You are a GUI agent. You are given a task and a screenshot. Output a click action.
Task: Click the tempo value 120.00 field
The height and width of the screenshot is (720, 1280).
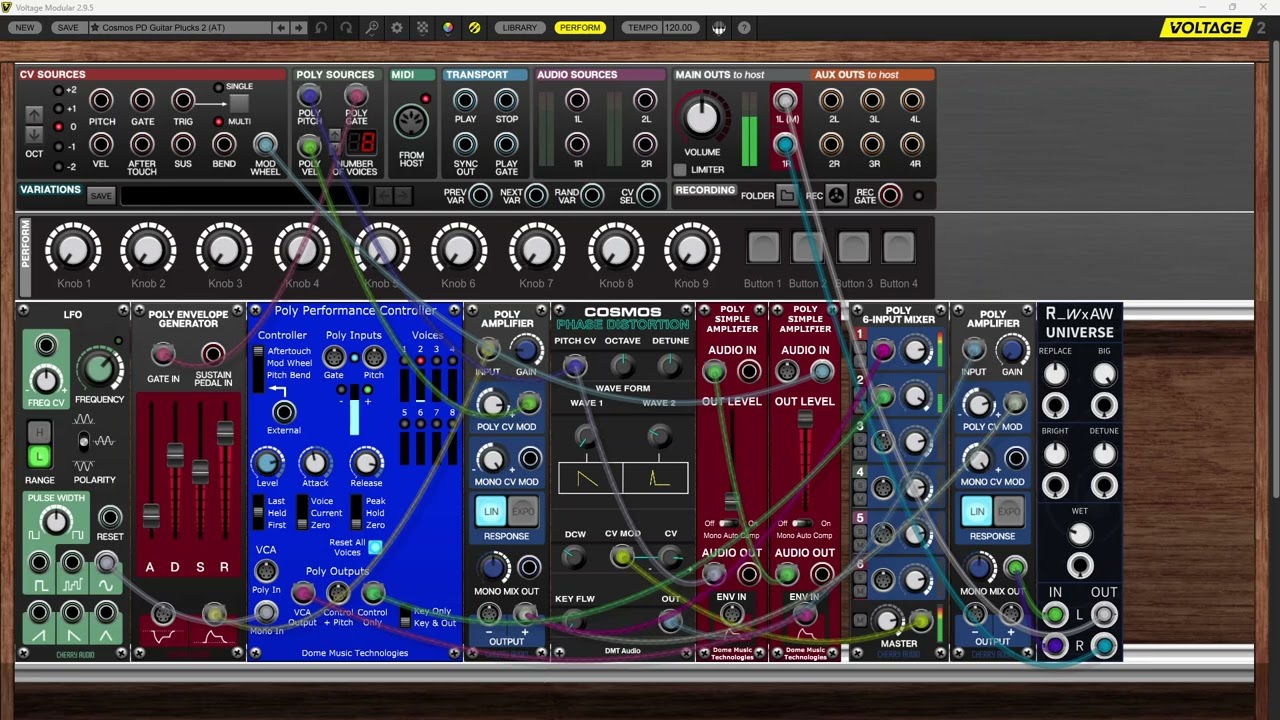point(679,28)
